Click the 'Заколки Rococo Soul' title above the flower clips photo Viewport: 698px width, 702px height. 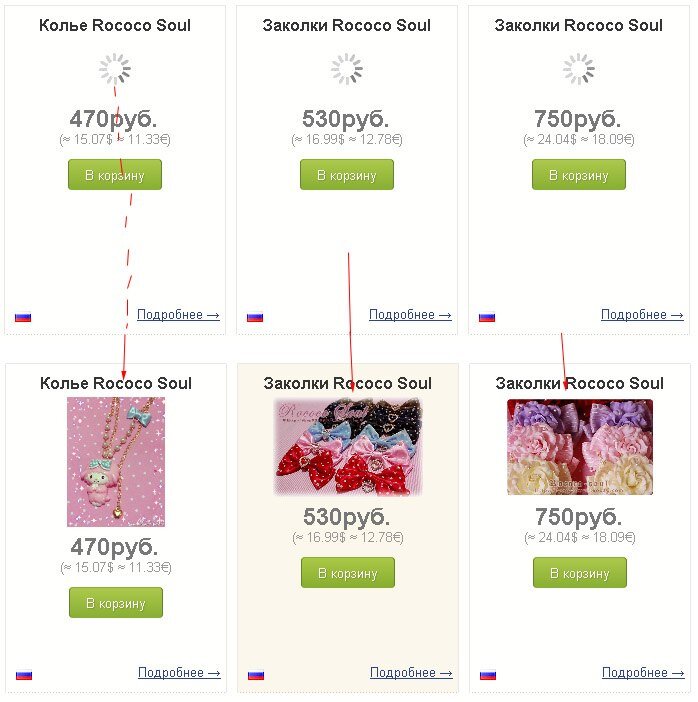[580, 383]
